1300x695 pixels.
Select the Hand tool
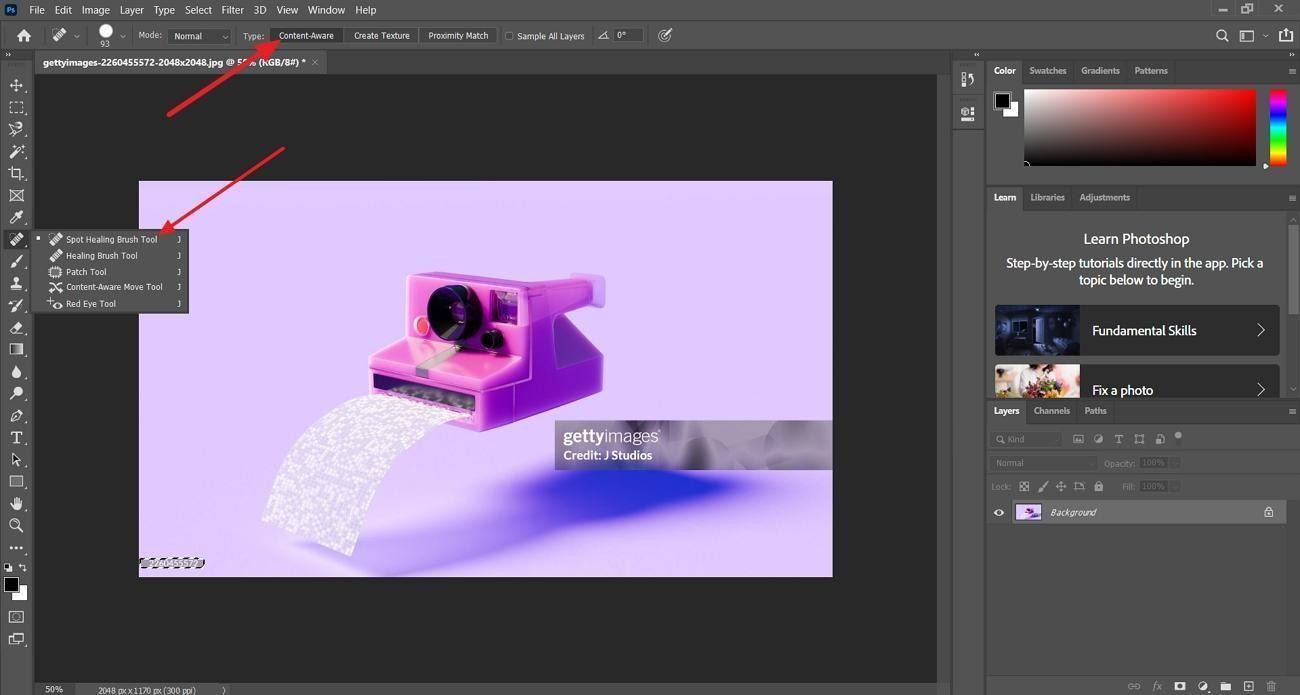coord(16,504)
